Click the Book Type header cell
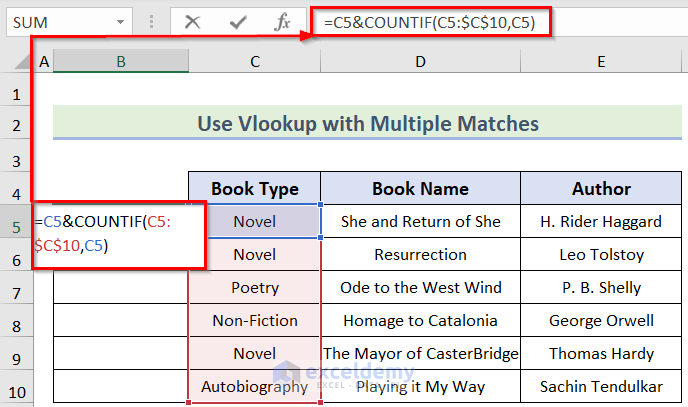This screenshot has width=688, height=407. tap(255, 188)
